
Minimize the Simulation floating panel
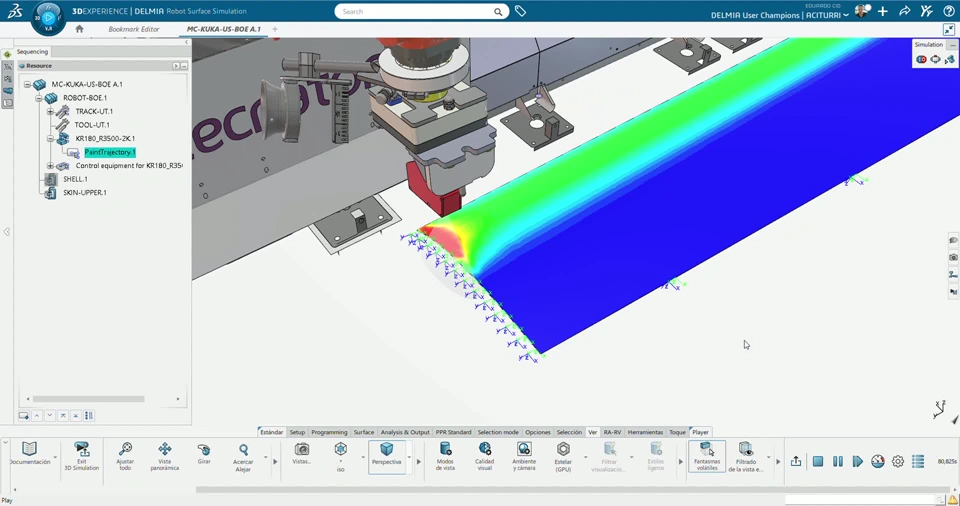[x=953, y=45]
